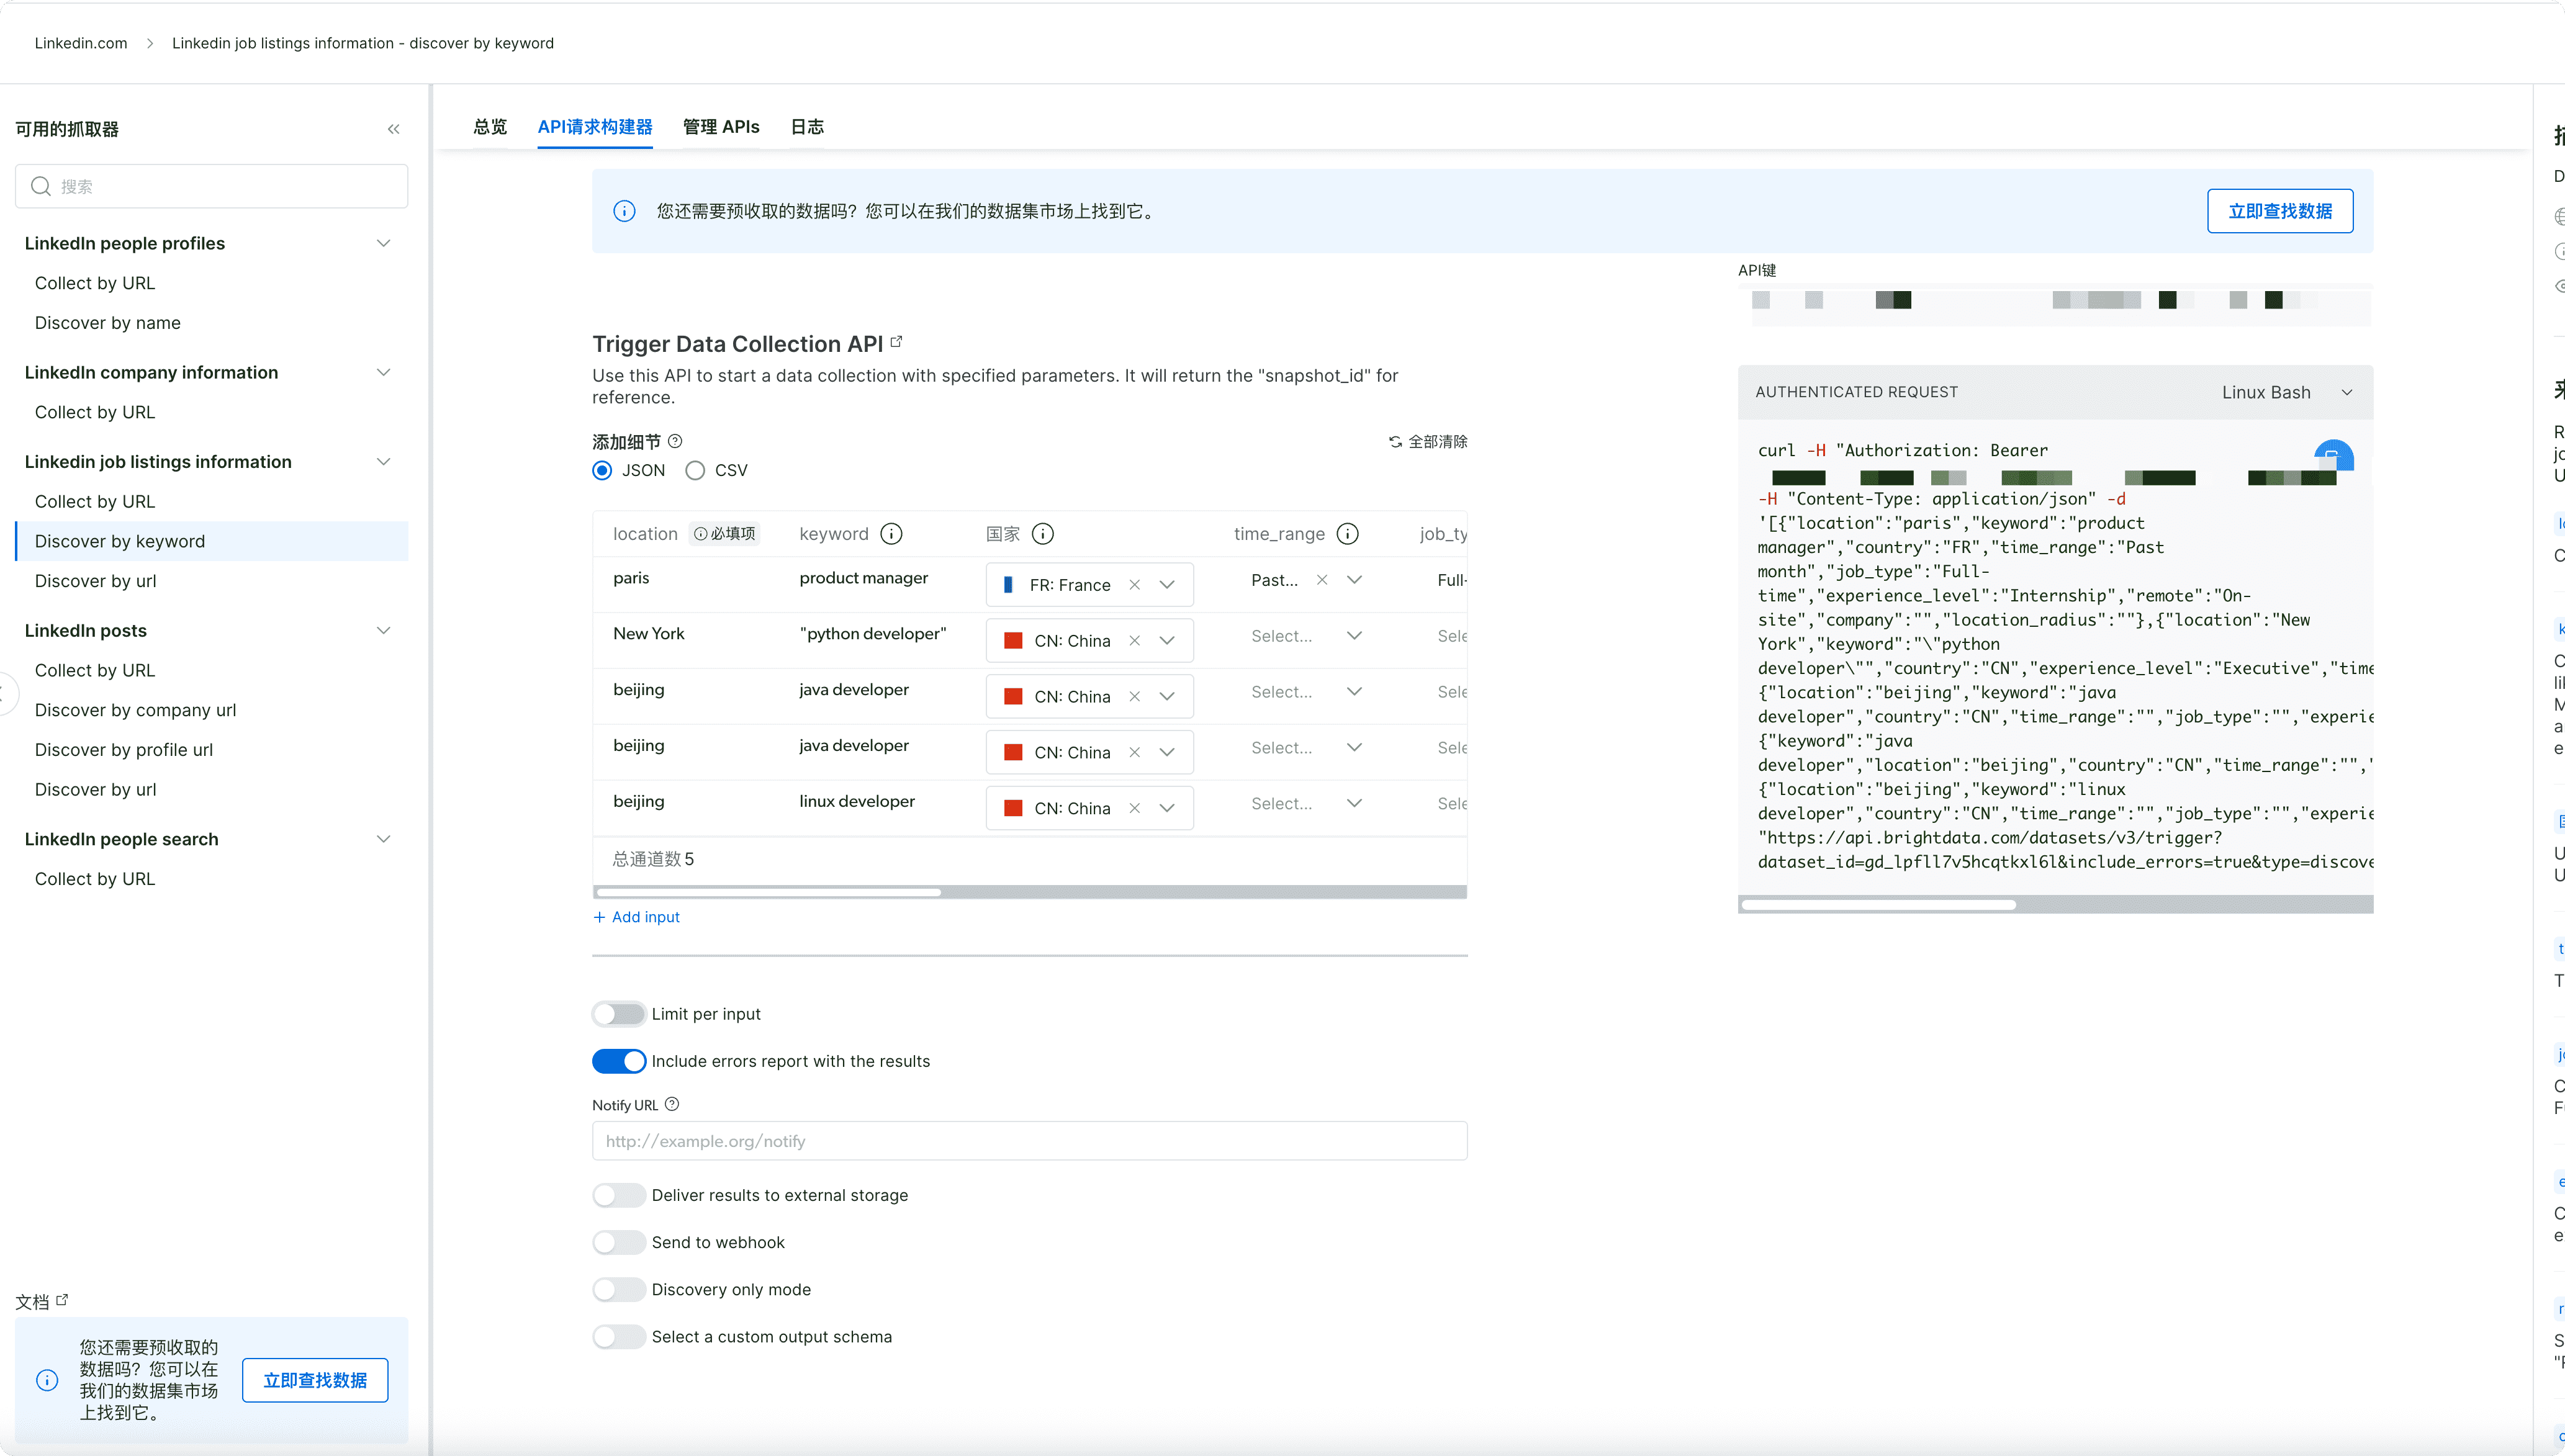Clear the Past... time_range value
The width and height of the screenshot is (2565, 1456).
click(1322, 580)
